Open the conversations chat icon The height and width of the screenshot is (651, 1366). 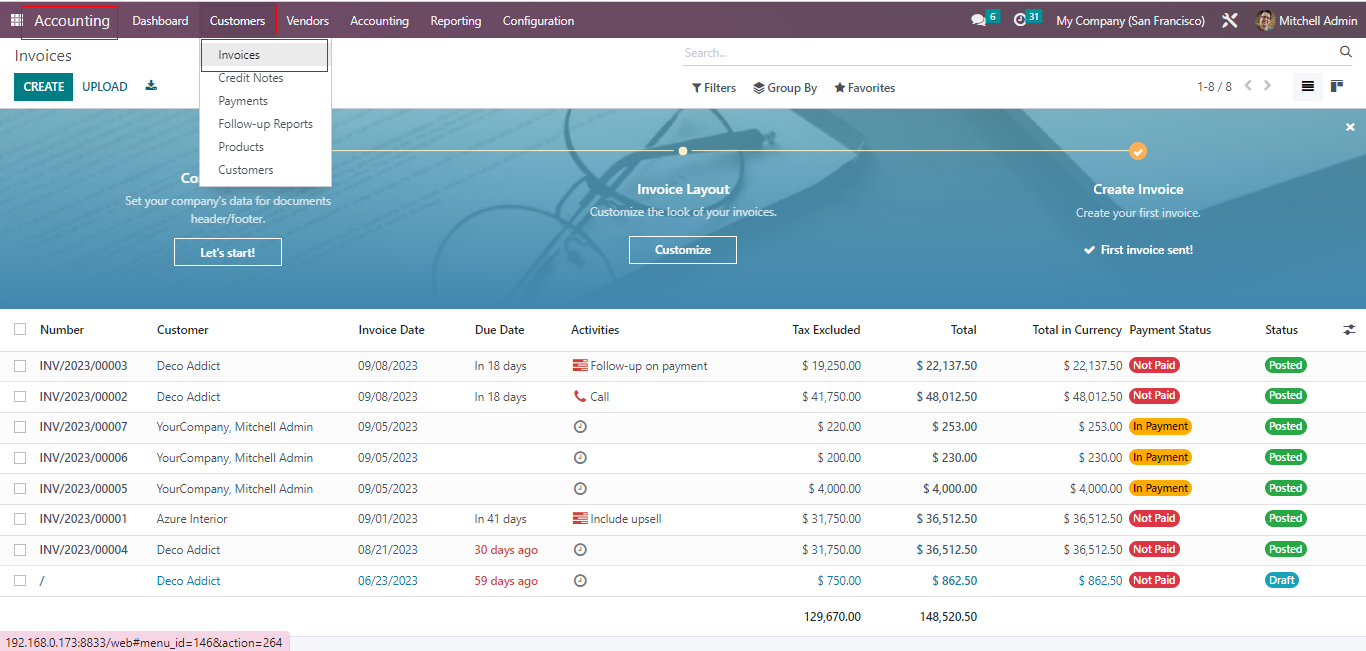click(x=978, y=20)
